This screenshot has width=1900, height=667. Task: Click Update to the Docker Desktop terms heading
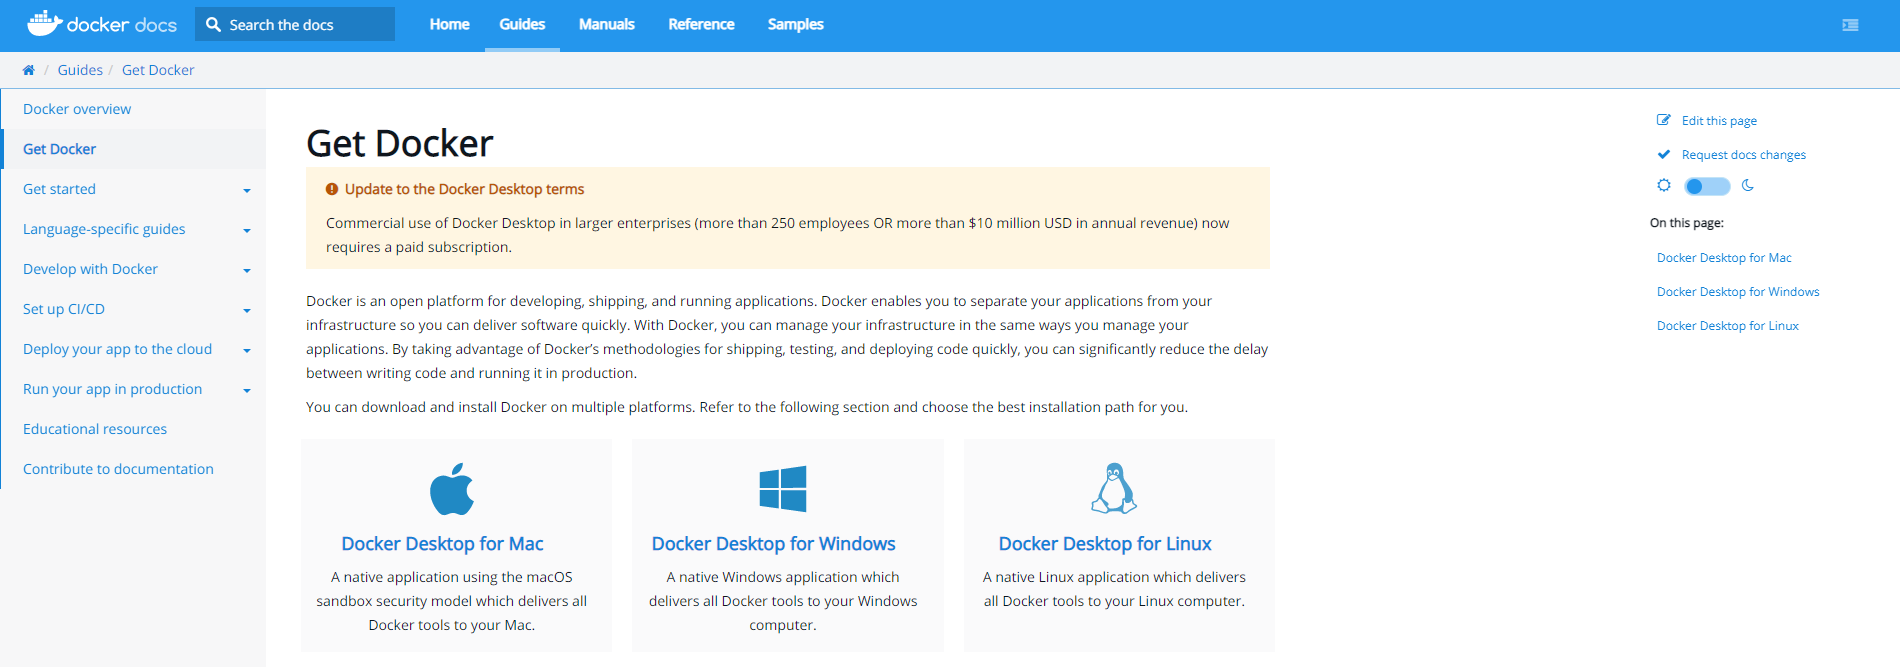[464, 189]
